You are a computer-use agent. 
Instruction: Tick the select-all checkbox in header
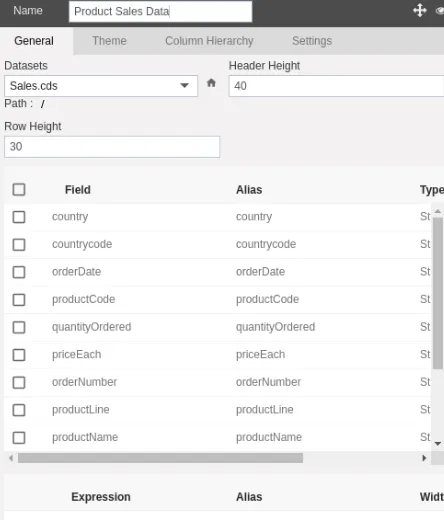pyautogui.click(x=19, y=189)
